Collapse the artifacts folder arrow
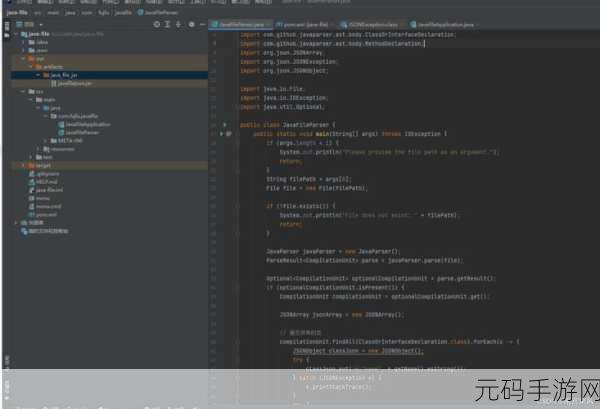 click(x=31, y=67)
